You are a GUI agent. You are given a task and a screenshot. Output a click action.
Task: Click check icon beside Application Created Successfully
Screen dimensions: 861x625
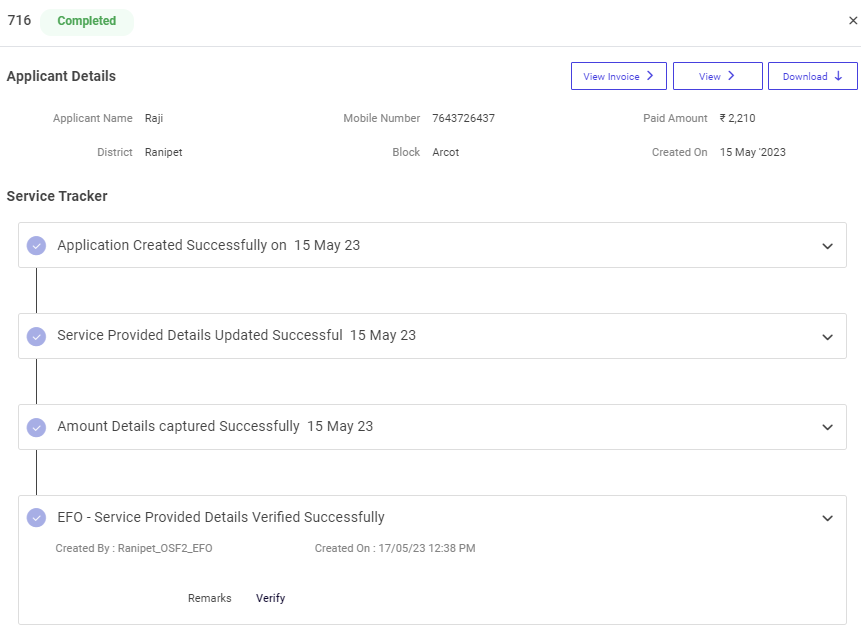point(36,245)
